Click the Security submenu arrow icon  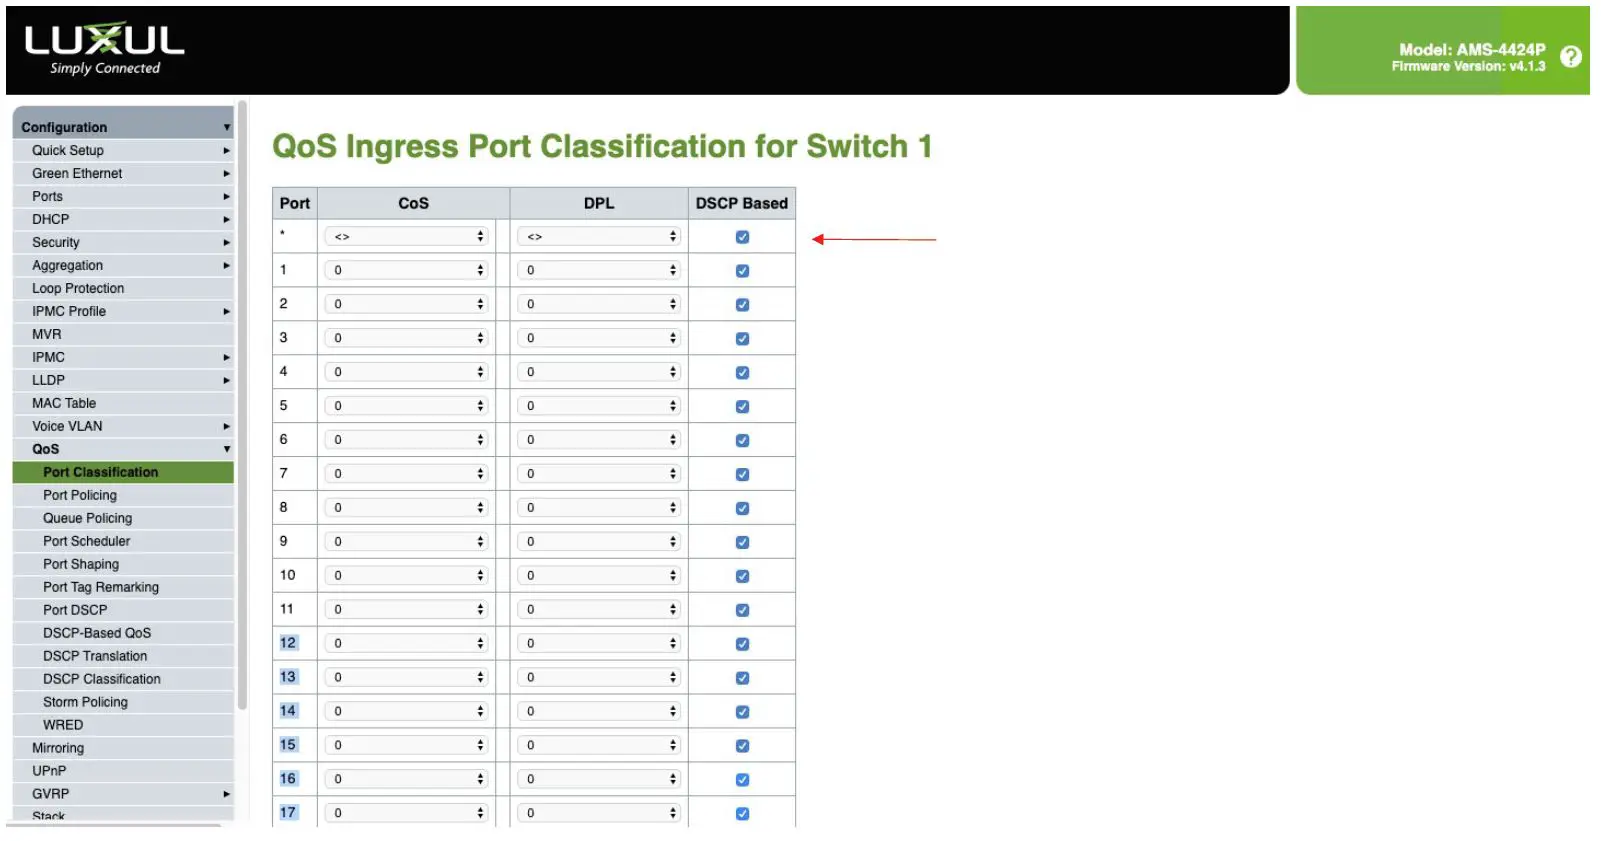pos(227,243)
